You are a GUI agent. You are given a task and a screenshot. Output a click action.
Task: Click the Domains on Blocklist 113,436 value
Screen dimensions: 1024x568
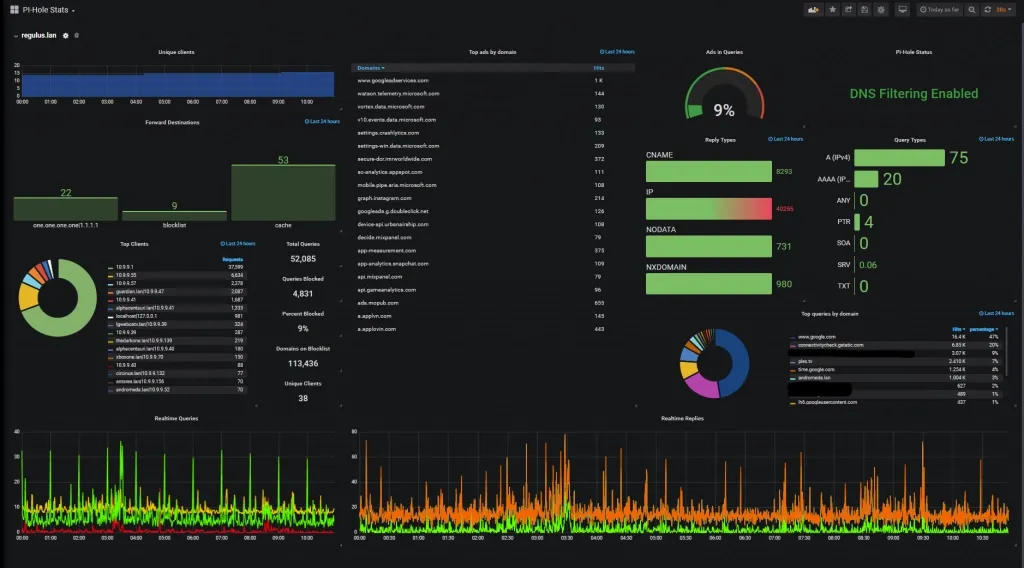303,364
